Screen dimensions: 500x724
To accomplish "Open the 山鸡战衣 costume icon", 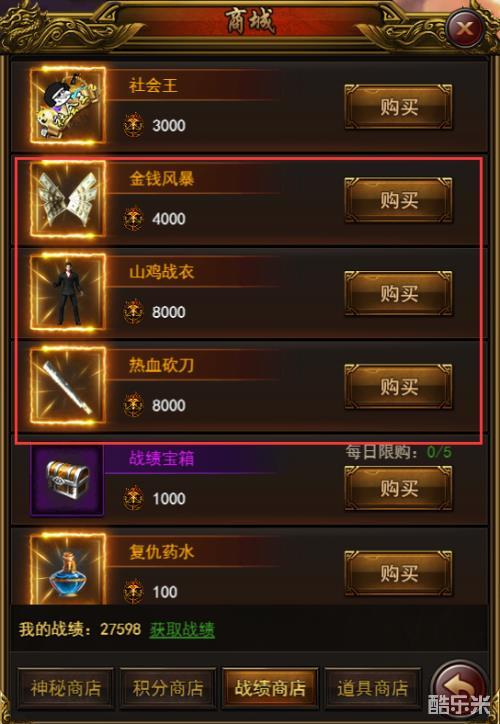I will [x=68, y=292].
